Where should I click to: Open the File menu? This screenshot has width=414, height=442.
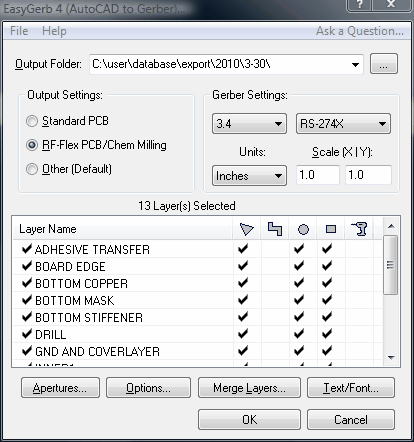[19, 31]
